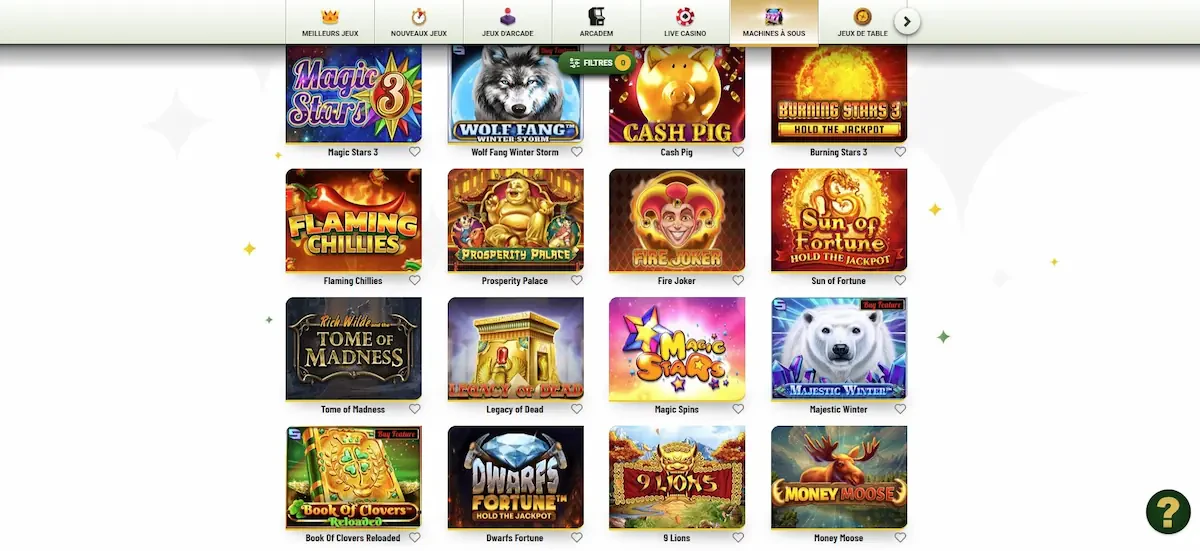The width and height of the screenshot is (1200, 551).
Task: Favorite Cash Pig using its heart
Action: [738, 152]
